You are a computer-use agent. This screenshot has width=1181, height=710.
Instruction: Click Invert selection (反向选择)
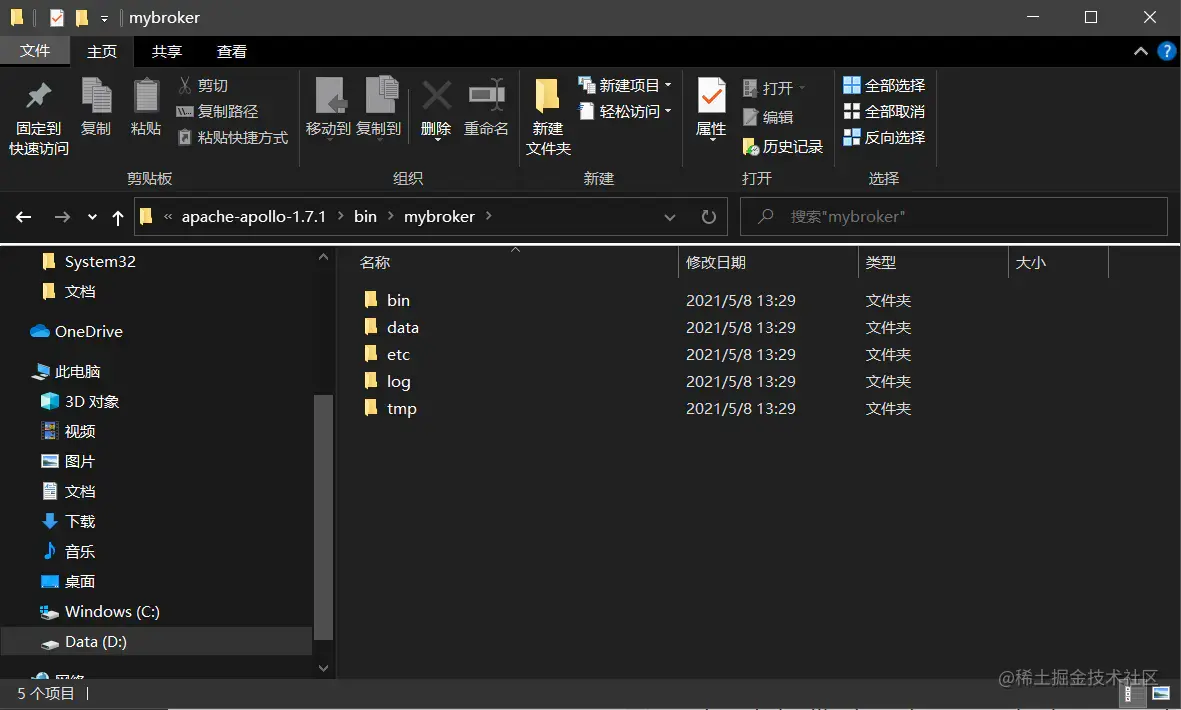pos(884,137)
